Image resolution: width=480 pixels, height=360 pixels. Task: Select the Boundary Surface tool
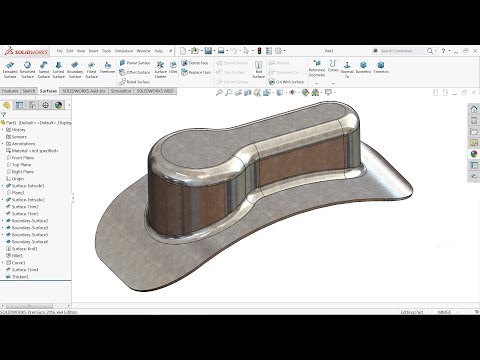(75, 69)
